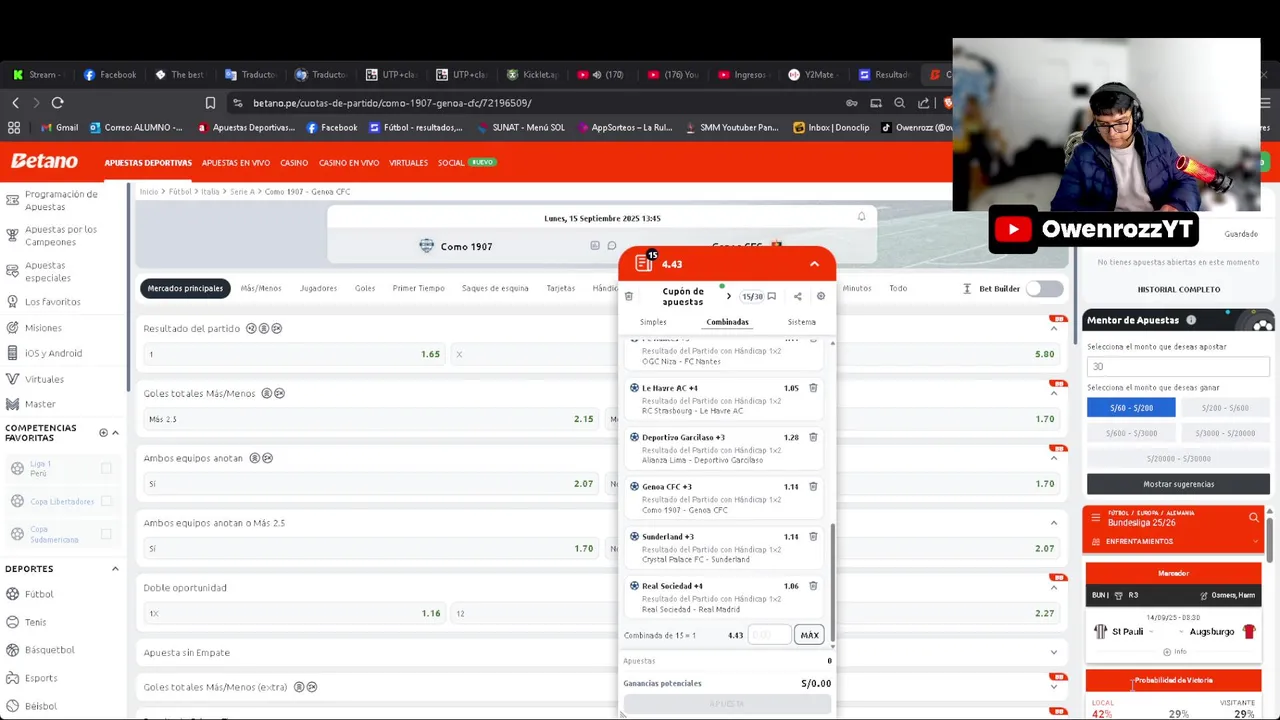Toggle Liga 1 Perú checkbox
Screen dimensions: 1280x720
pyautogui.click(x=106, y=468)
